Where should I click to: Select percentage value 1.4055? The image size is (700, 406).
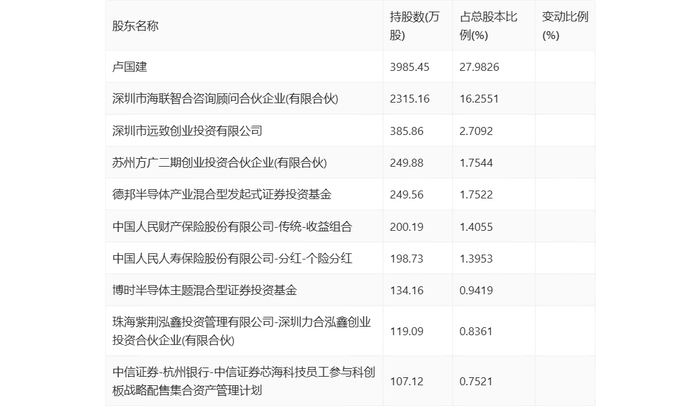pos(476,226)
